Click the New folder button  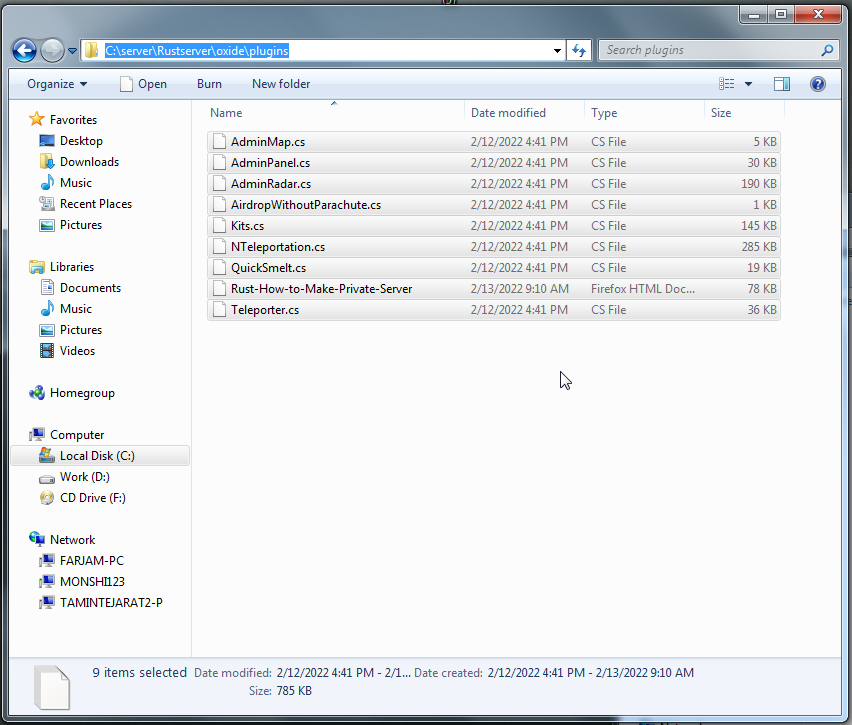click(281, 84)
